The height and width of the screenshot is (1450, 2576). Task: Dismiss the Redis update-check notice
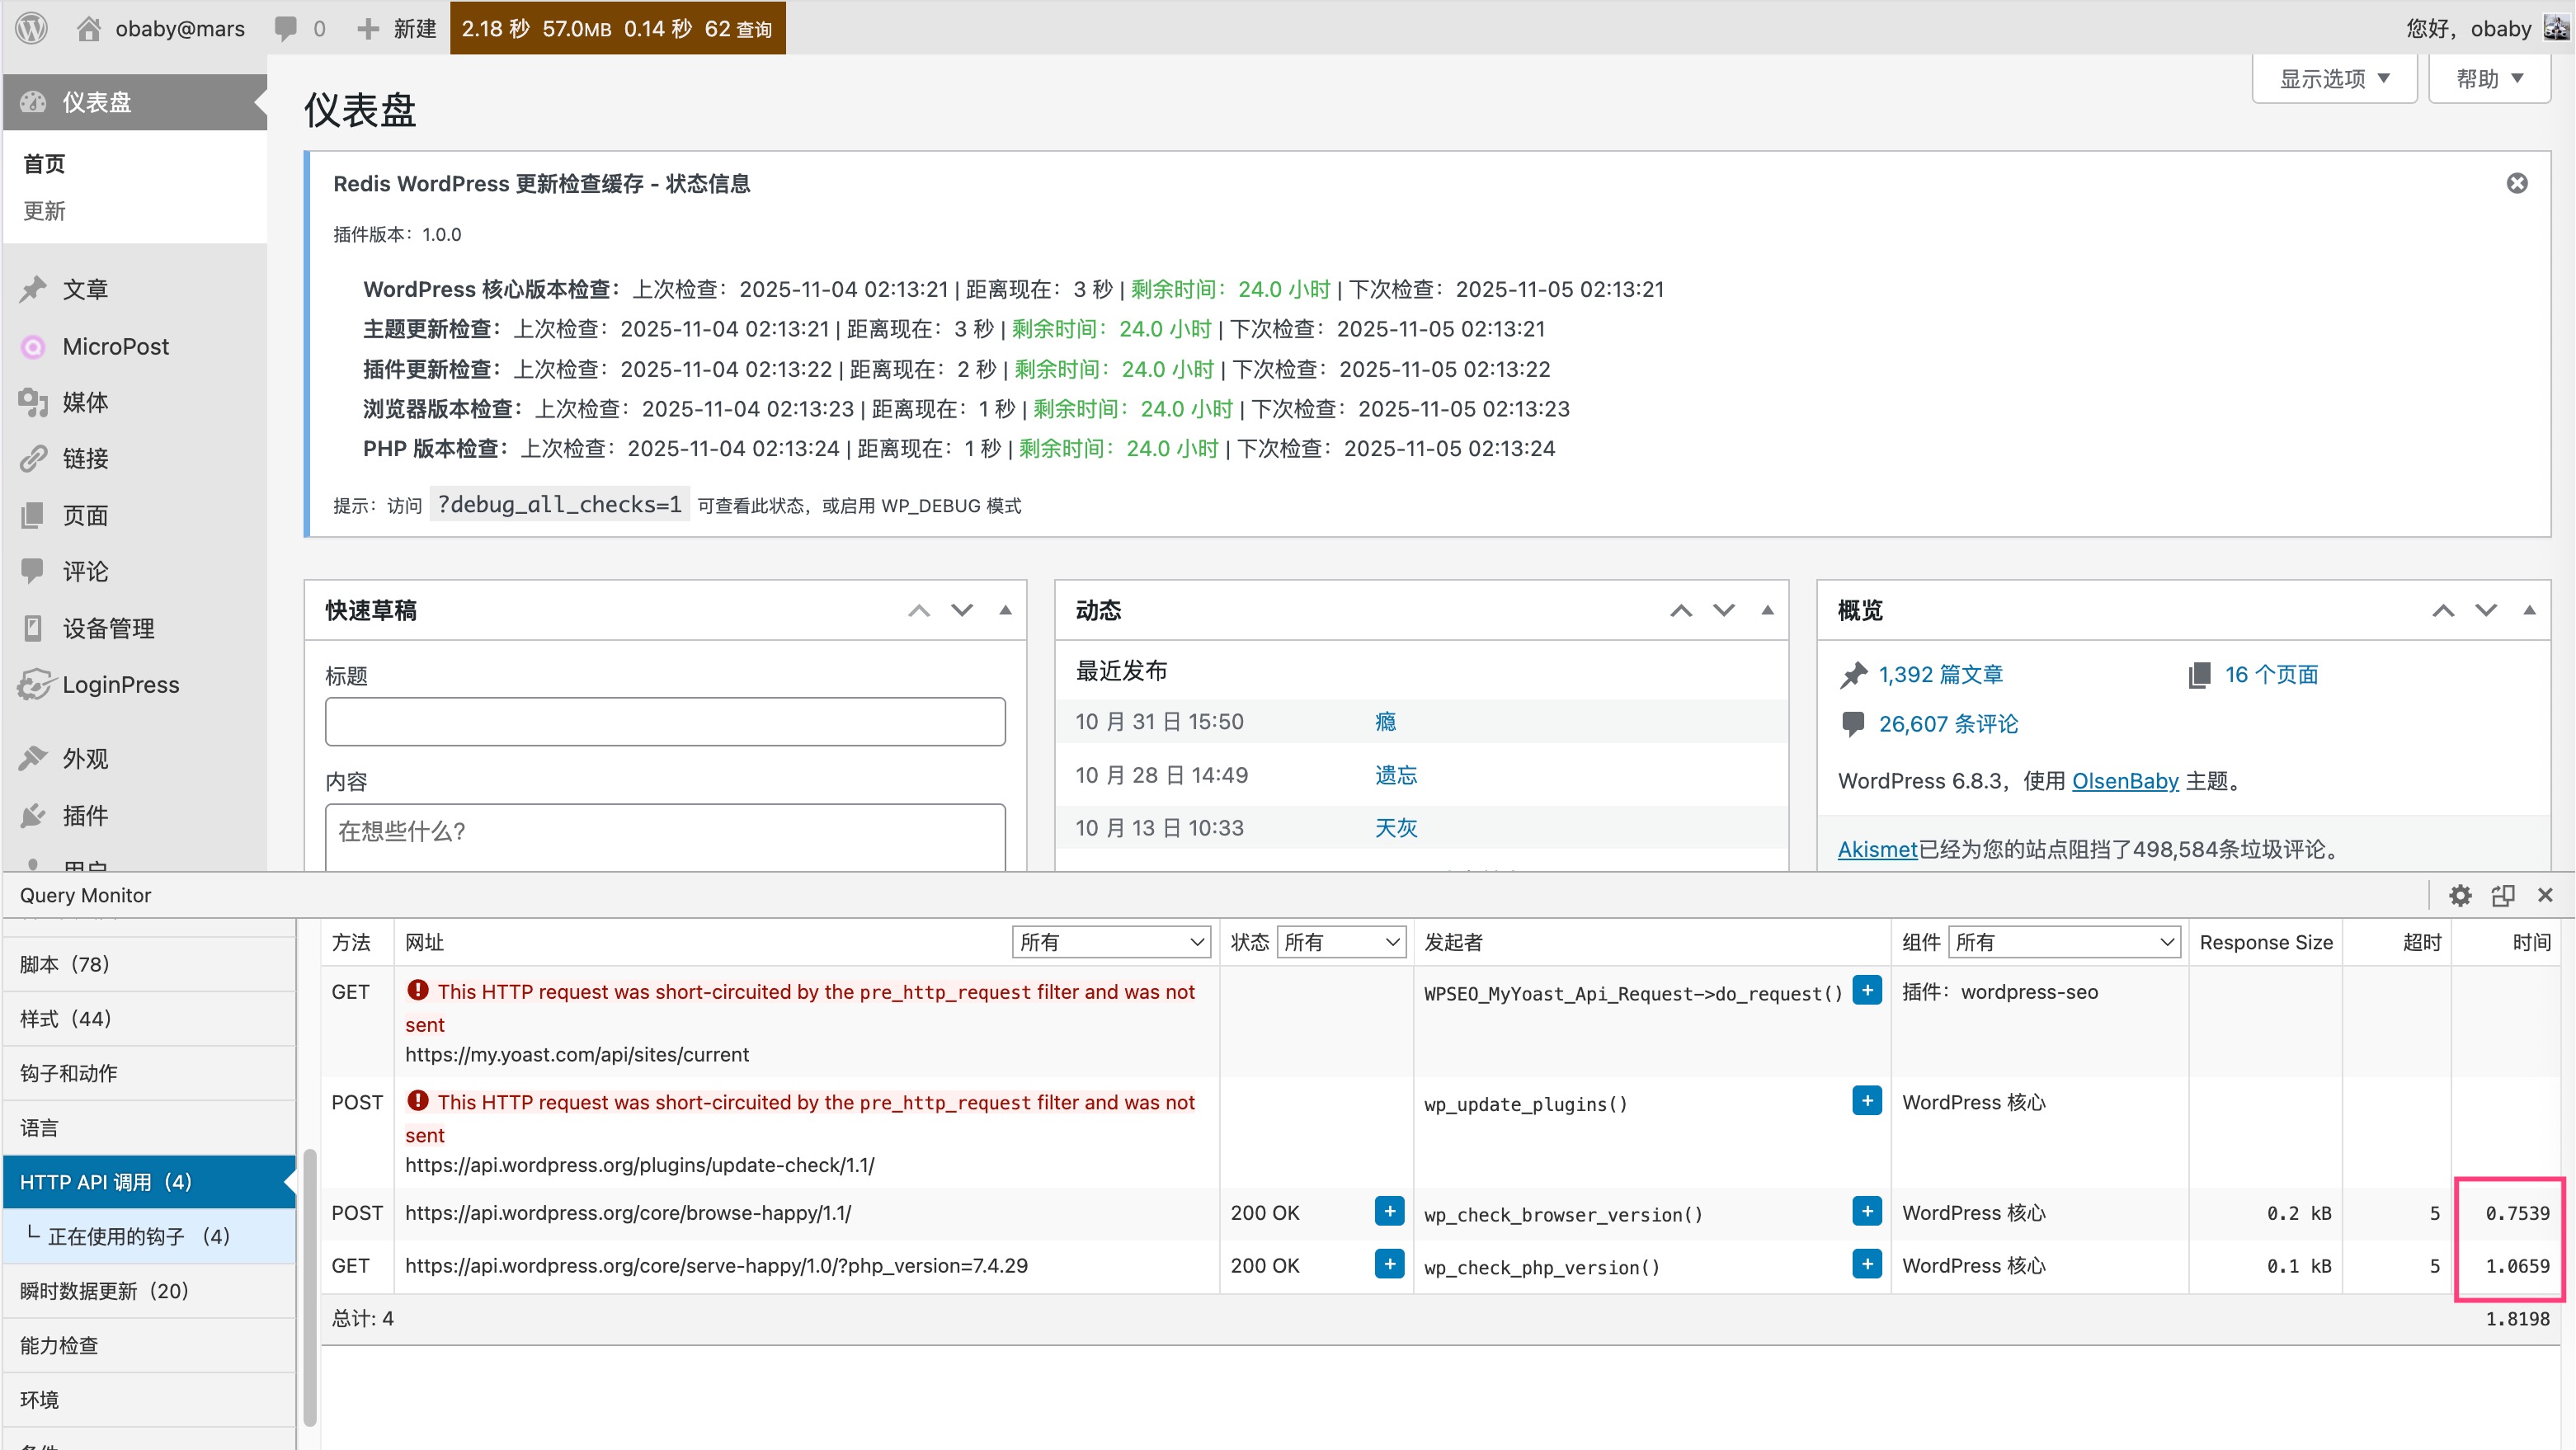tap(2517, 183)
